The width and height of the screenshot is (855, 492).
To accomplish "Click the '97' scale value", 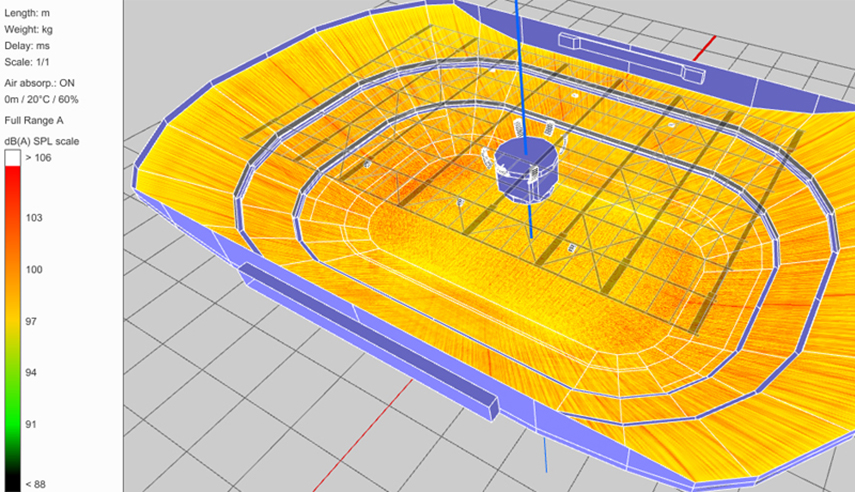I will 31,321.
